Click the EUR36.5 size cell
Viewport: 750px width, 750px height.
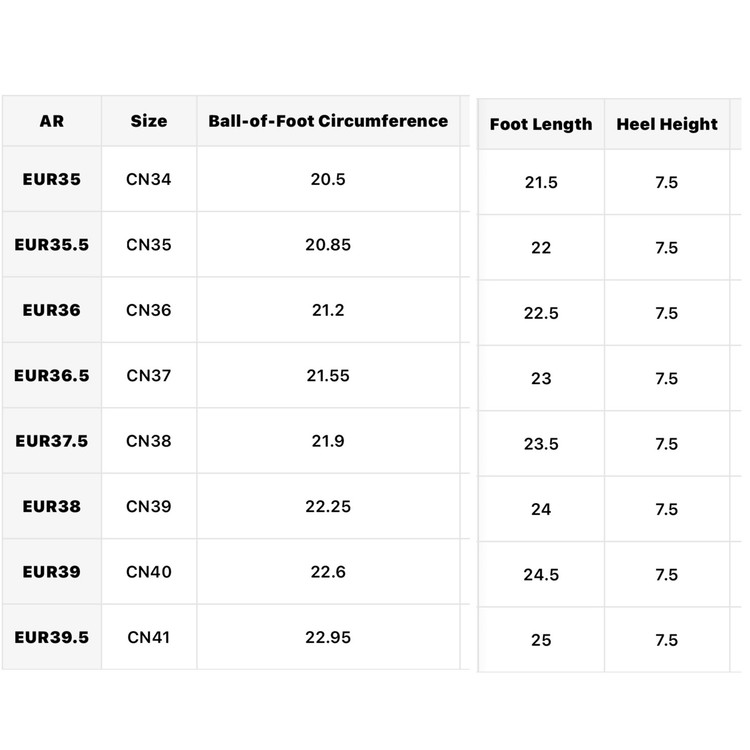point(52,375)
